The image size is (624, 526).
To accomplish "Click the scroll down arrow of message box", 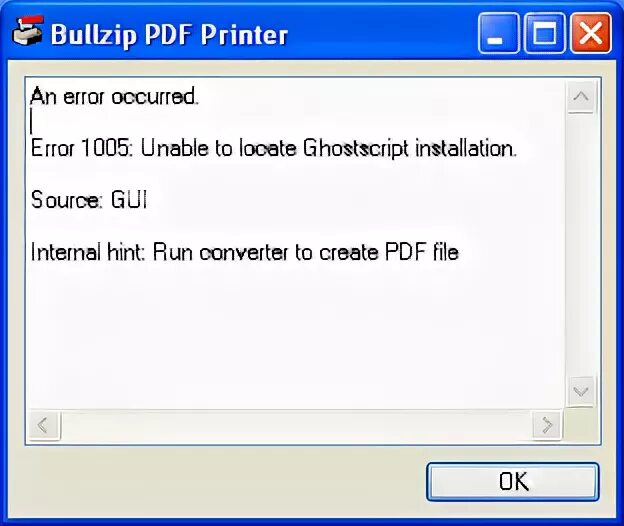I will 581,392.
